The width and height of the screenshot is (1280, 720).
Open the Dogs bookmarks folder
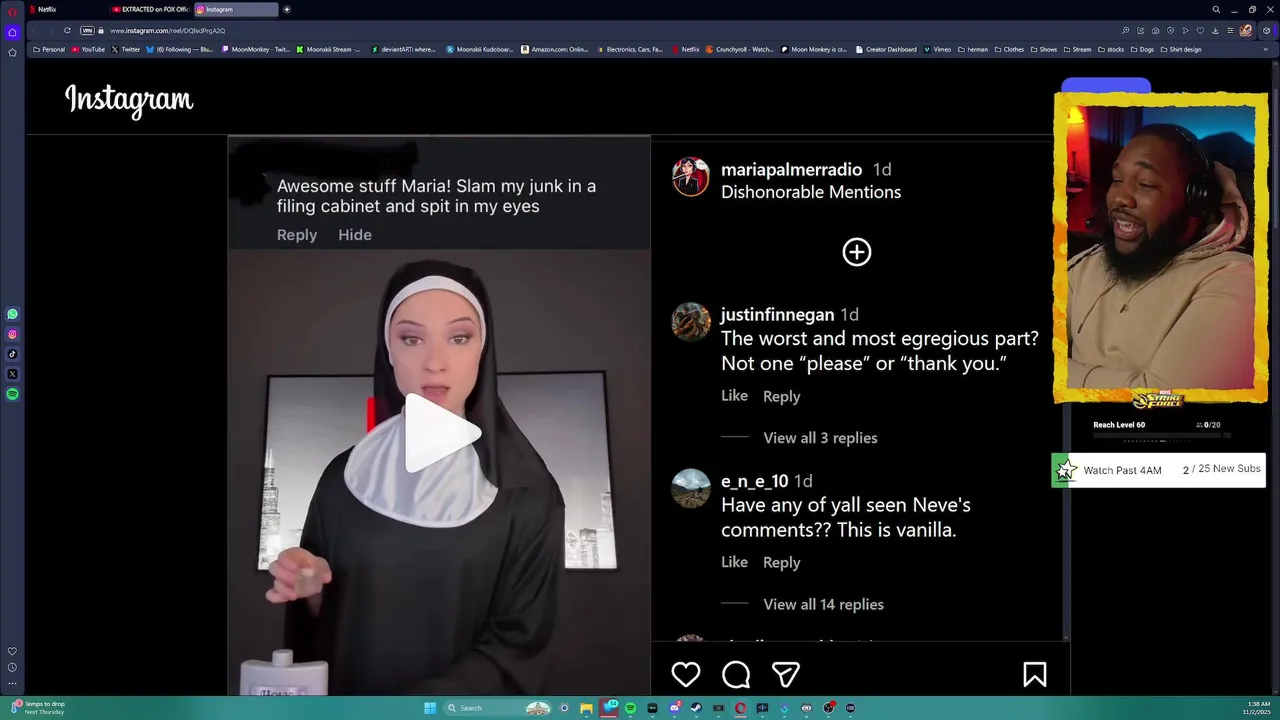click(1142, 49)
